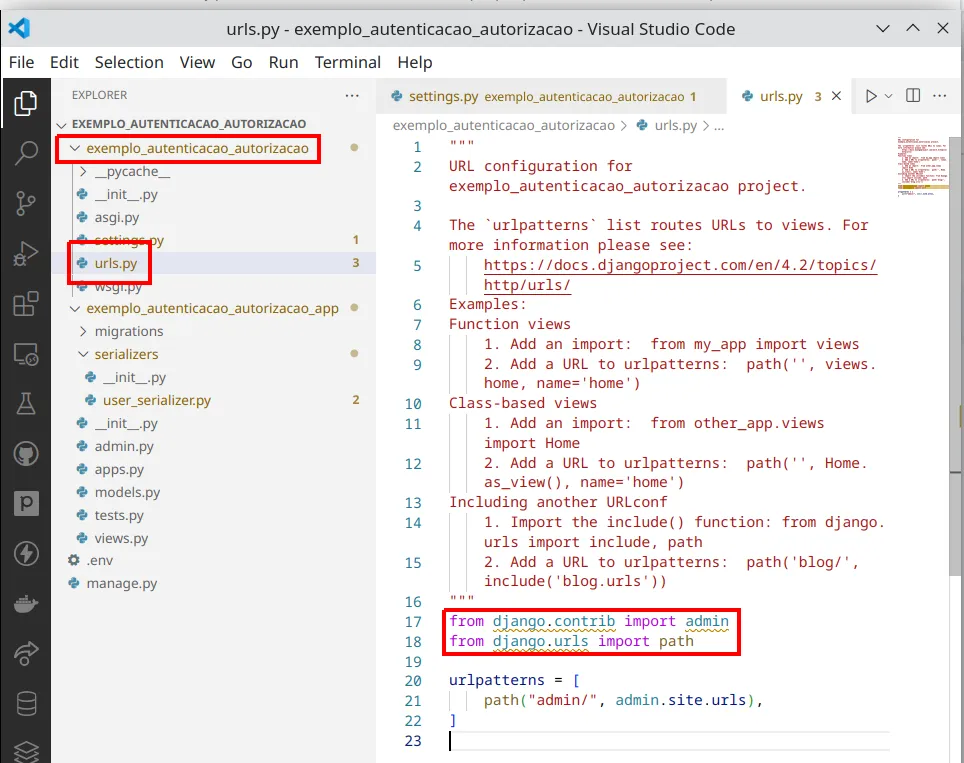Open the View menu

(197, 62)
